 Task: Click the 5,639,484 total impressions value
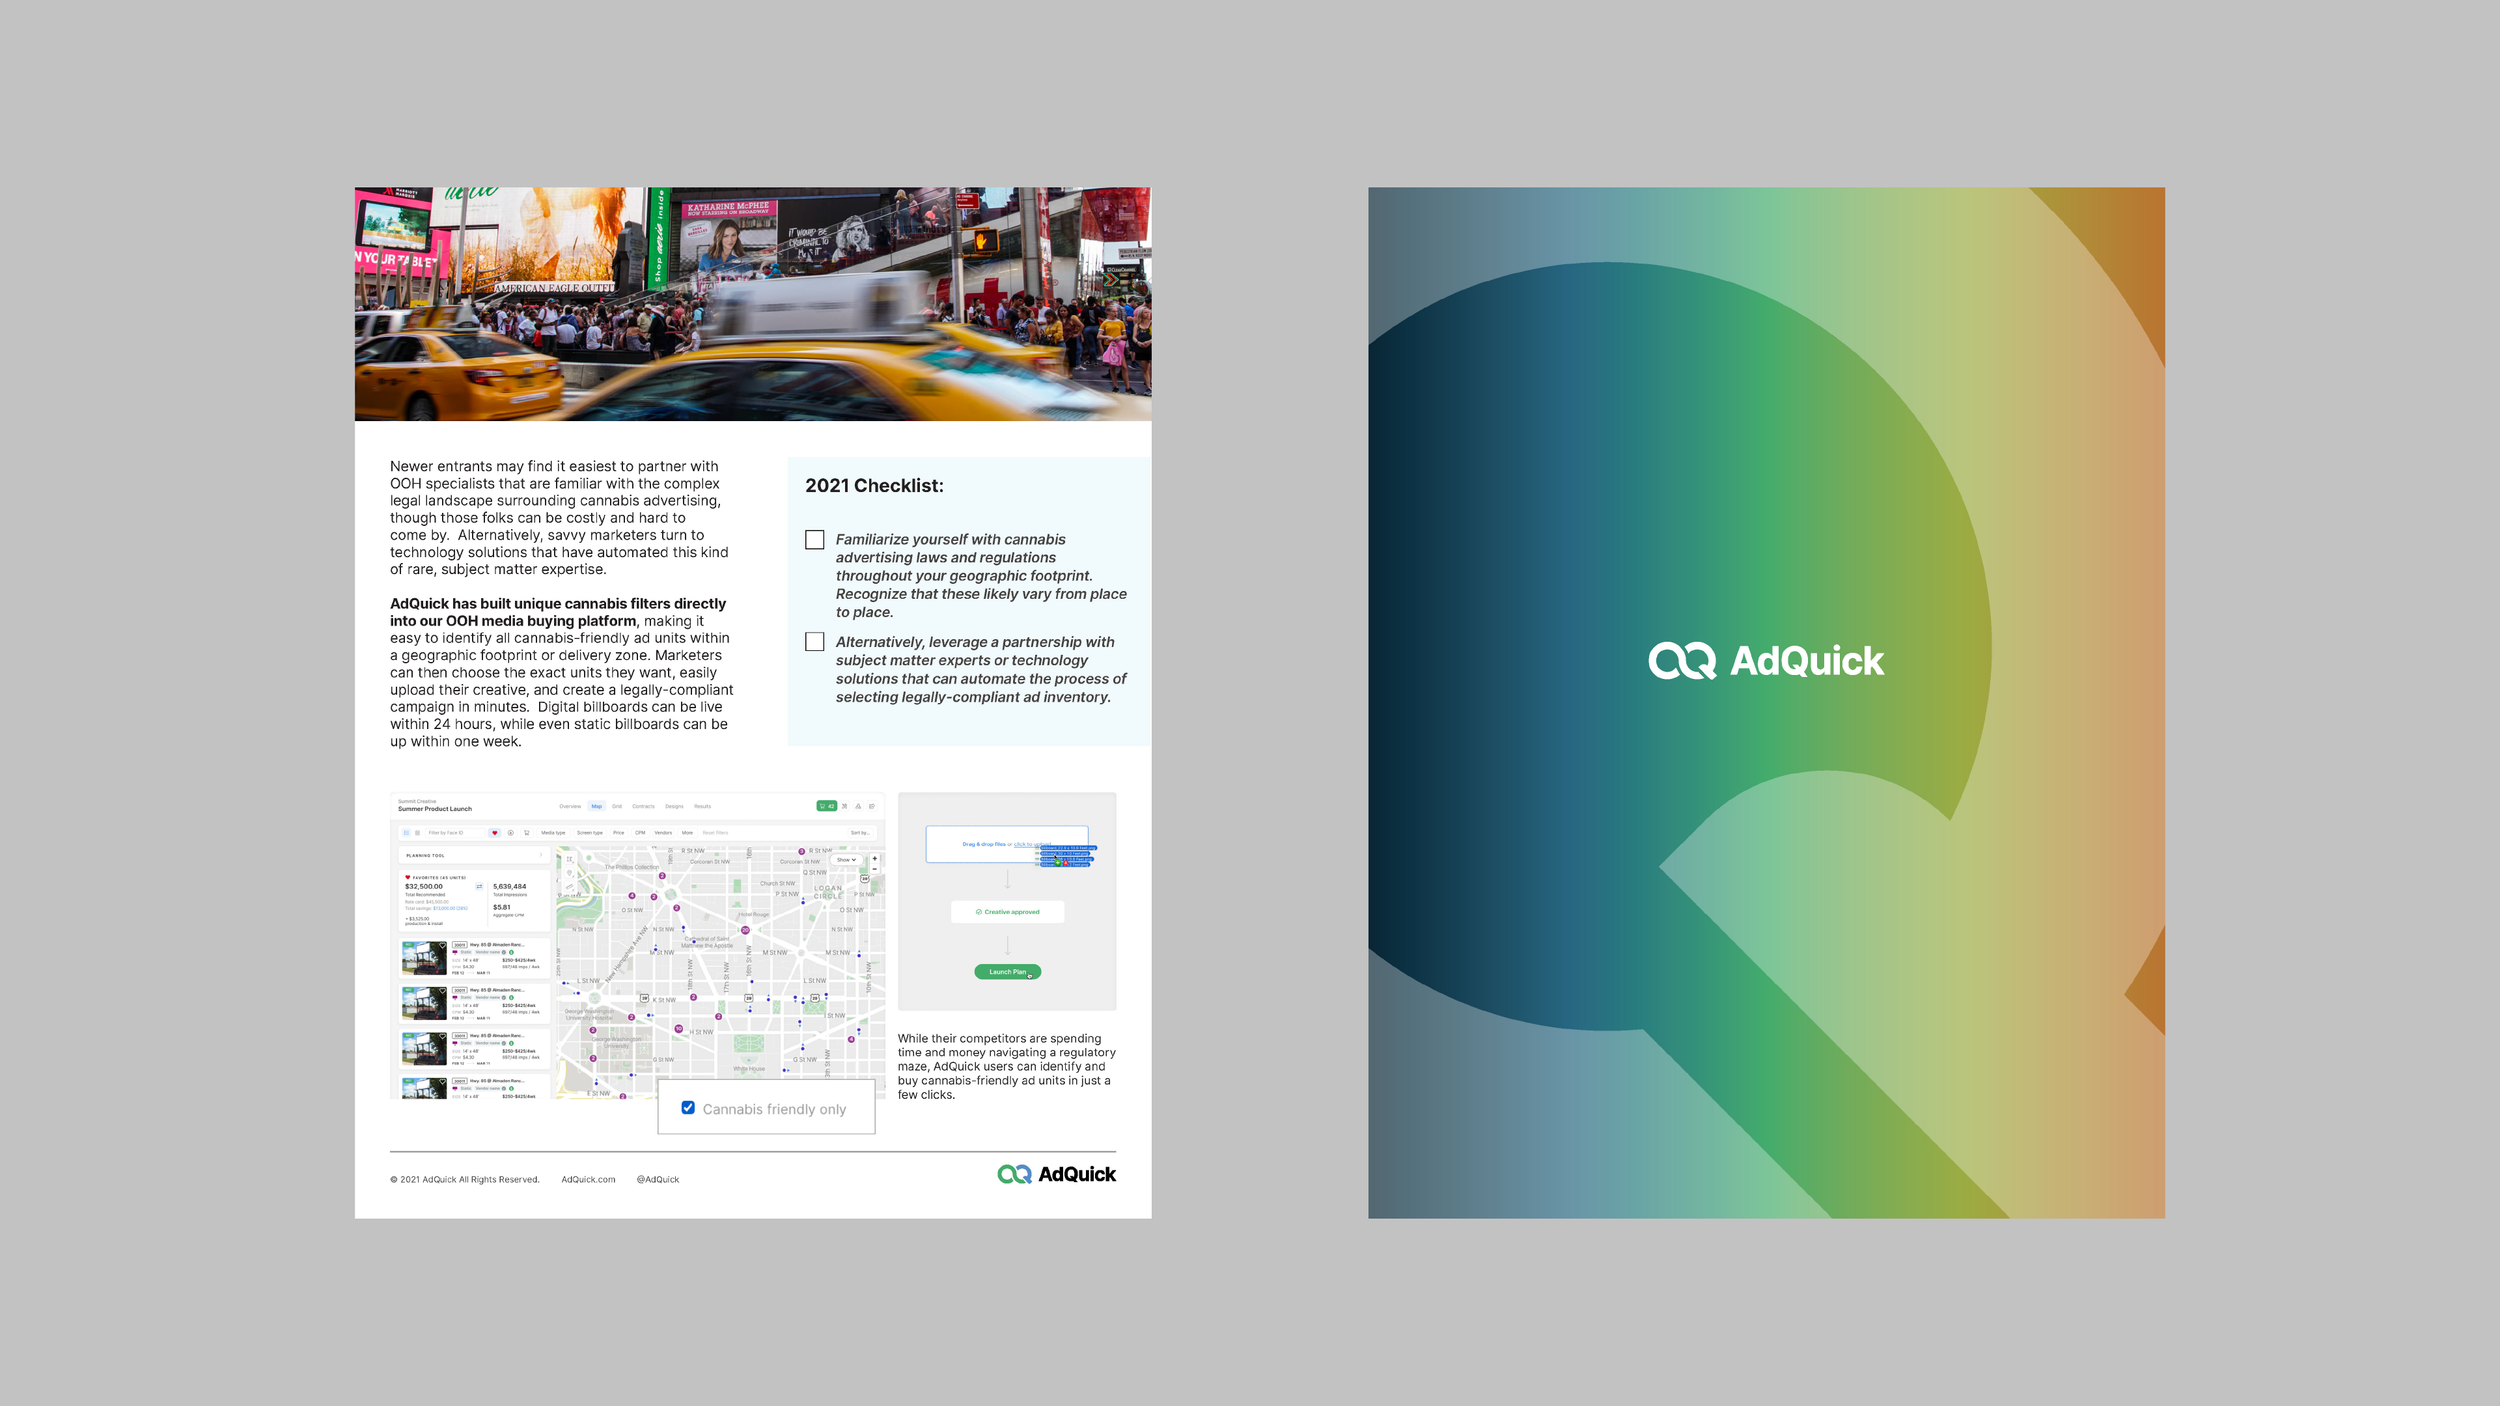[x=510, y=887]
